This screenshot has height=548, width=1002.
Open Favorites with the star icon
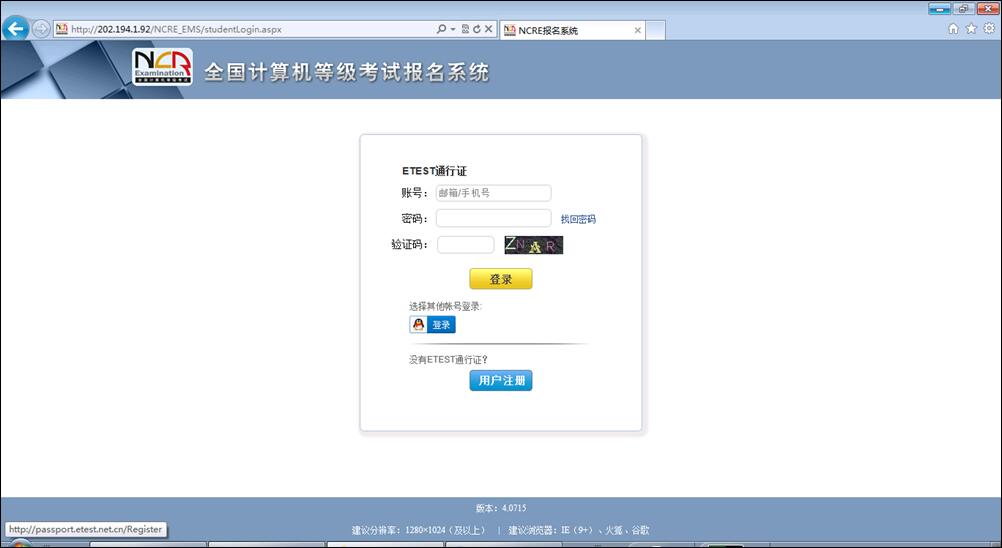(x=971, y=29)
